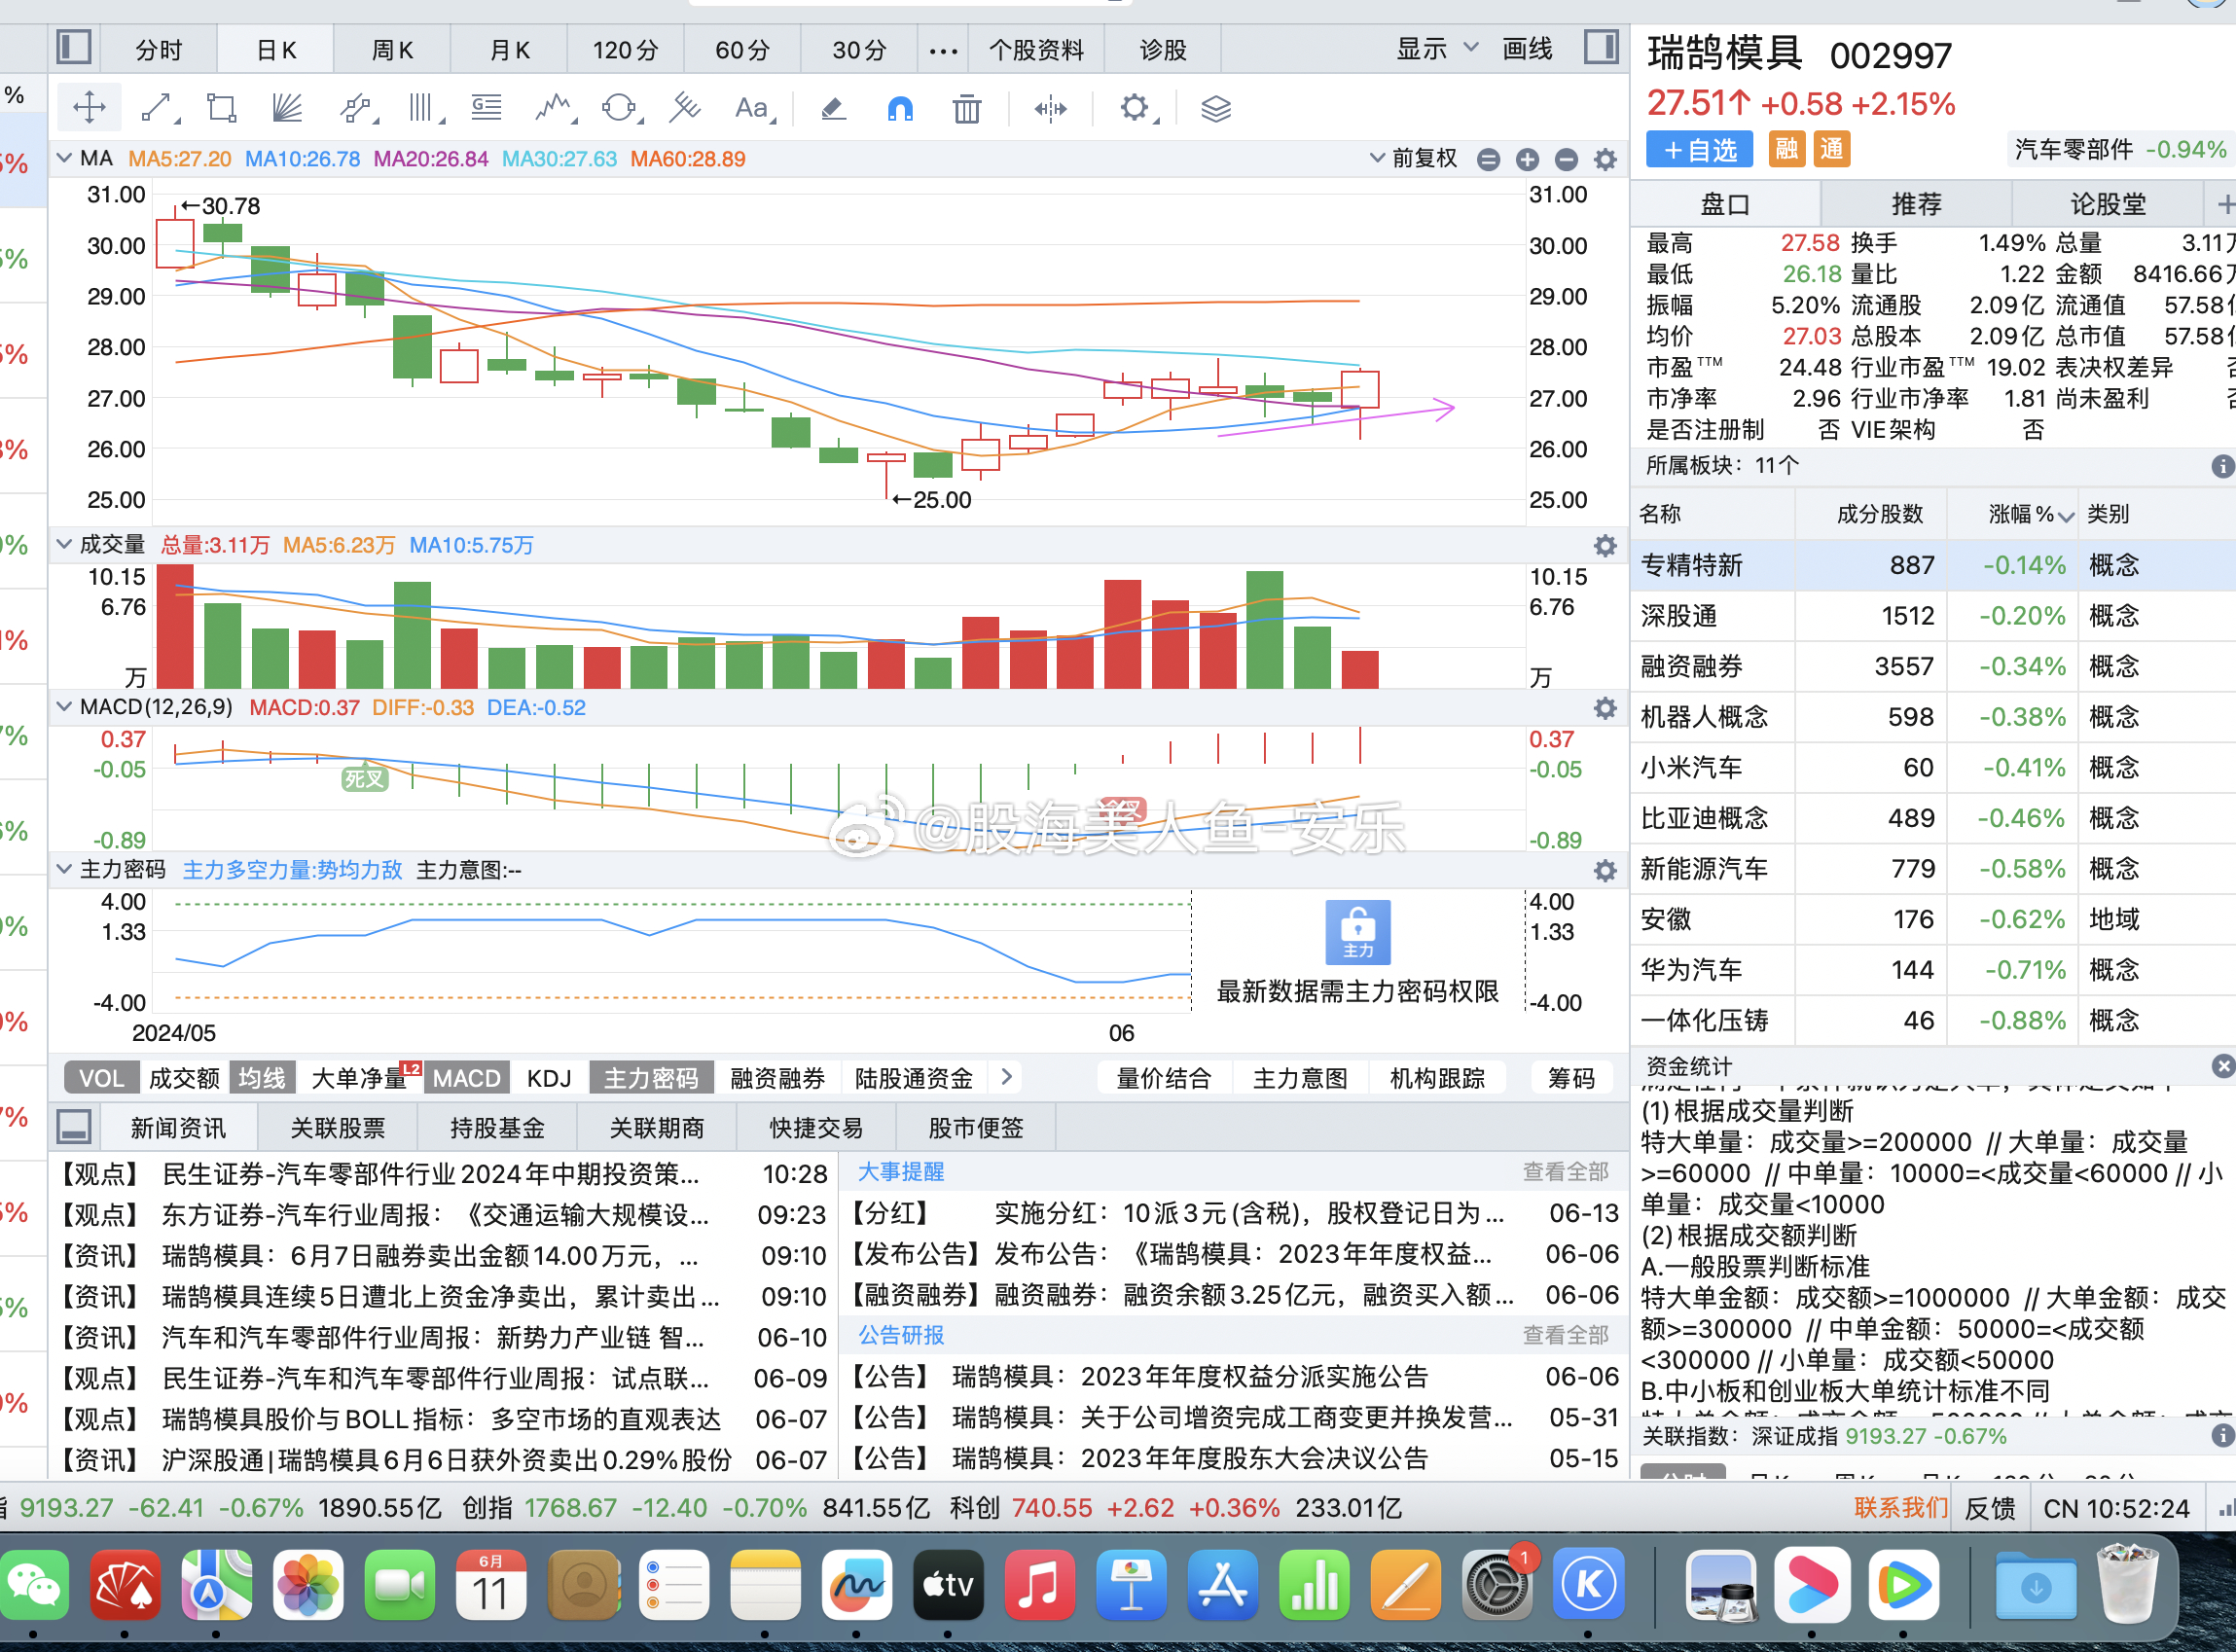
Task: Click the 主力 lock to unlock main force data
Action: coord(1357,932)
